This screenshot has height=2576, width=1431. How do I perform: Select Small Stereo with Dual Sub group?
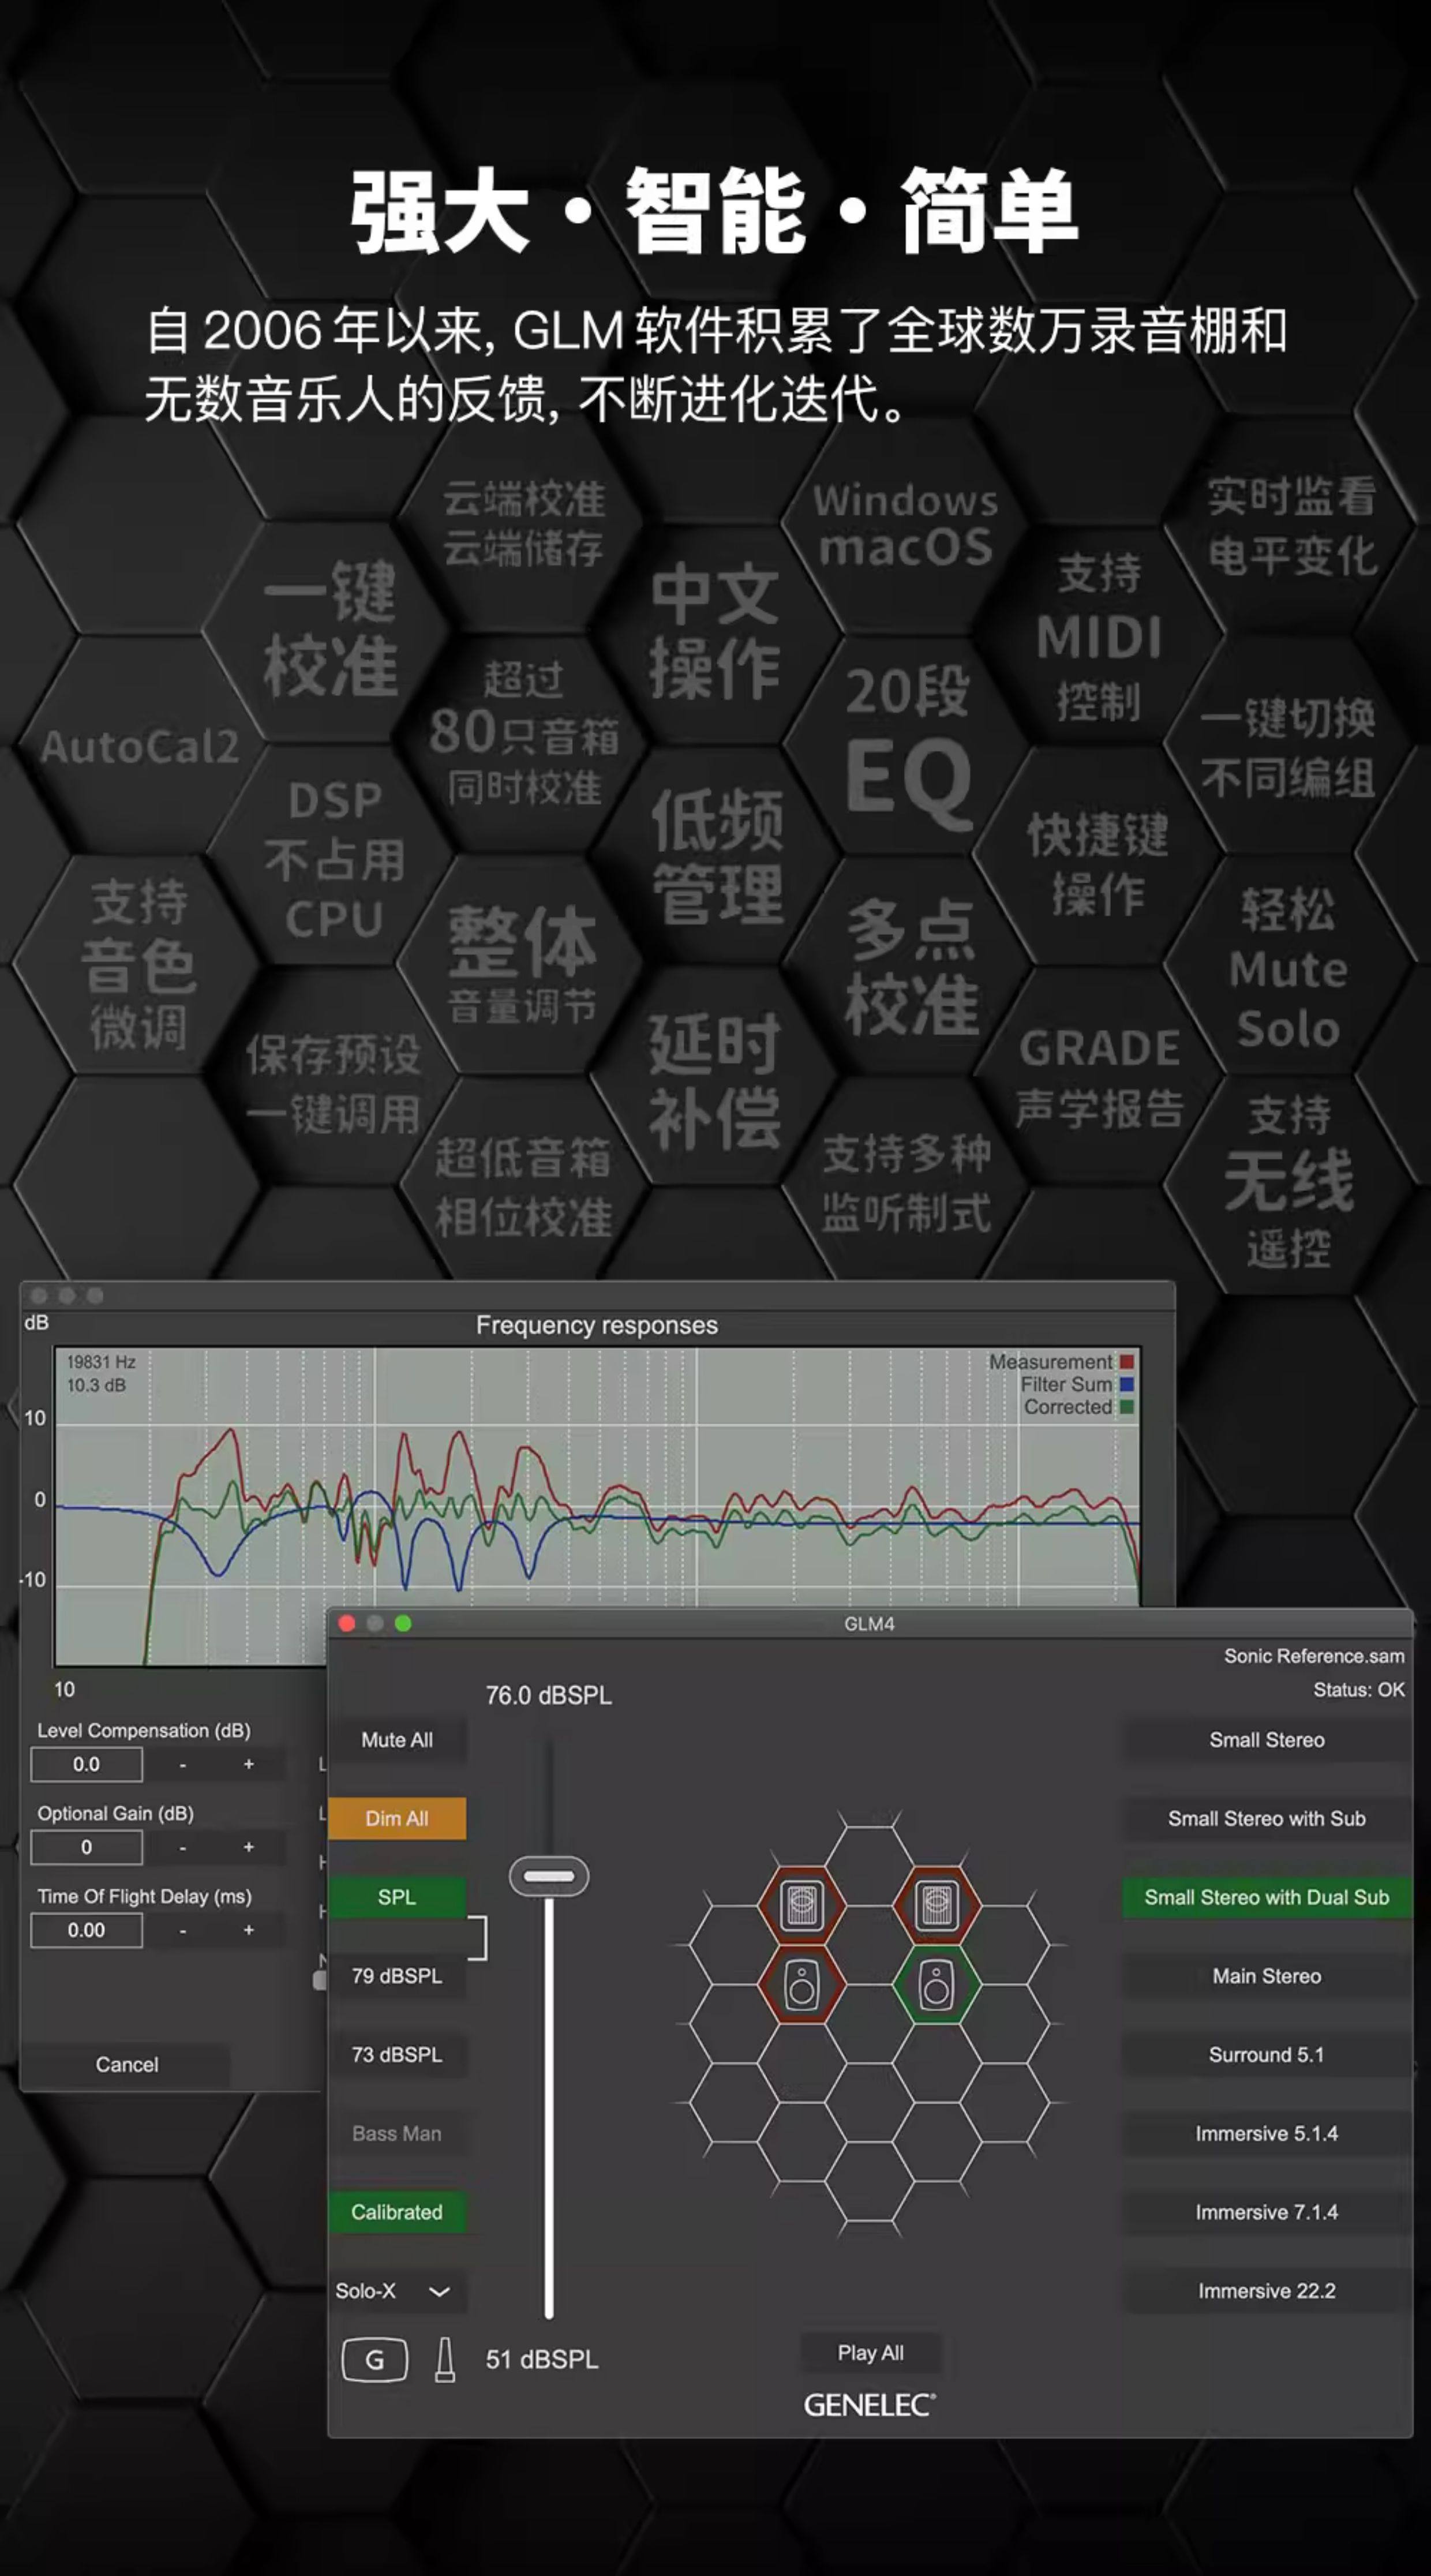[x=1267, y=1897]
